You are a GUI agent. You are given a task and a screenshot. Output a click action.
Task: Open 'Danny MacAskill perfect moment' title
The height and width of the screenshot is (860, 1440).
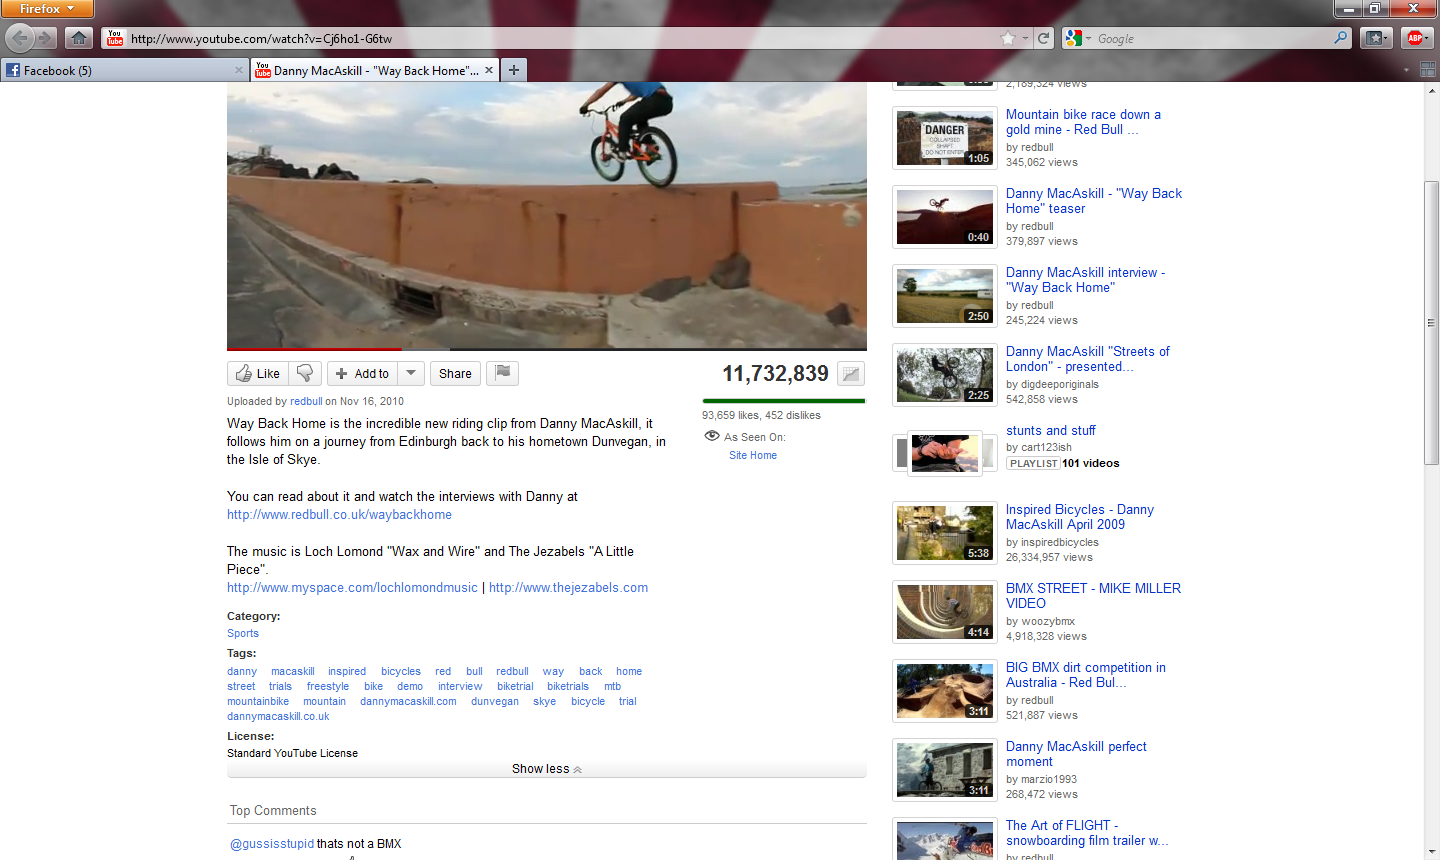1076,754
